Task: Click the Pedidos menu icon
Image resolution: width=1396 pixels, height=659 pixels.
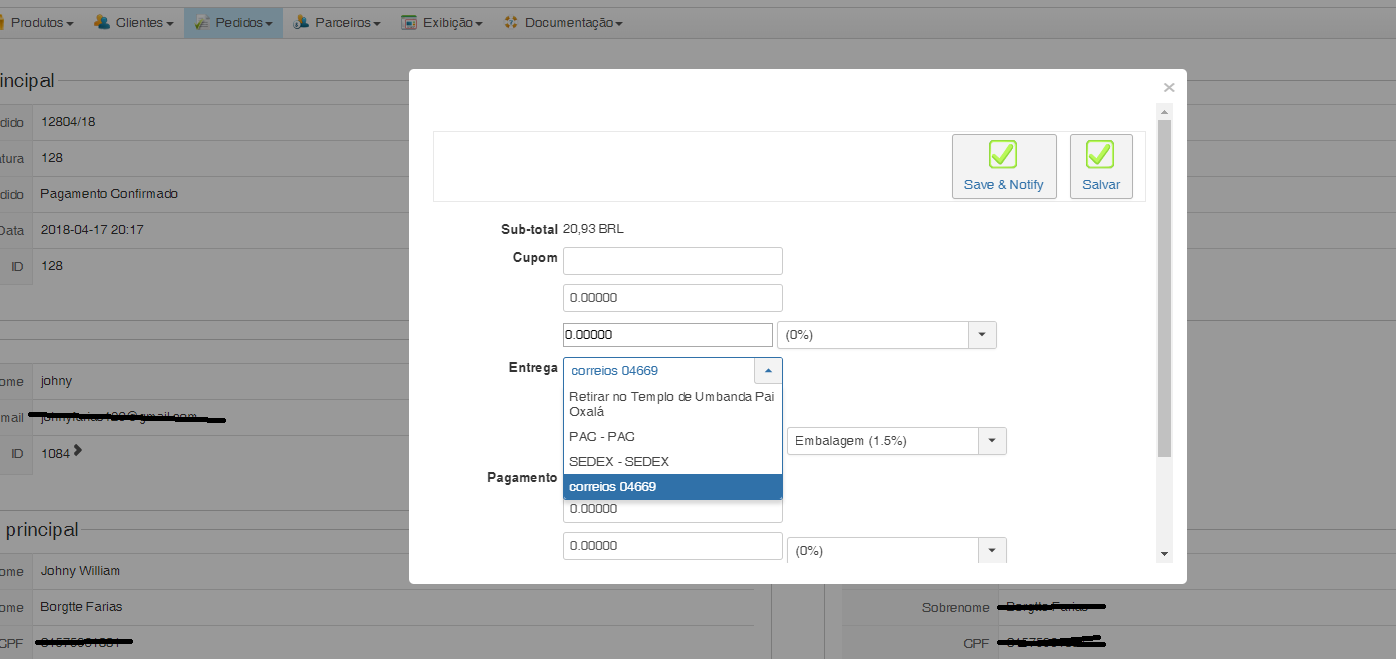Action: (x=202, y=22)
